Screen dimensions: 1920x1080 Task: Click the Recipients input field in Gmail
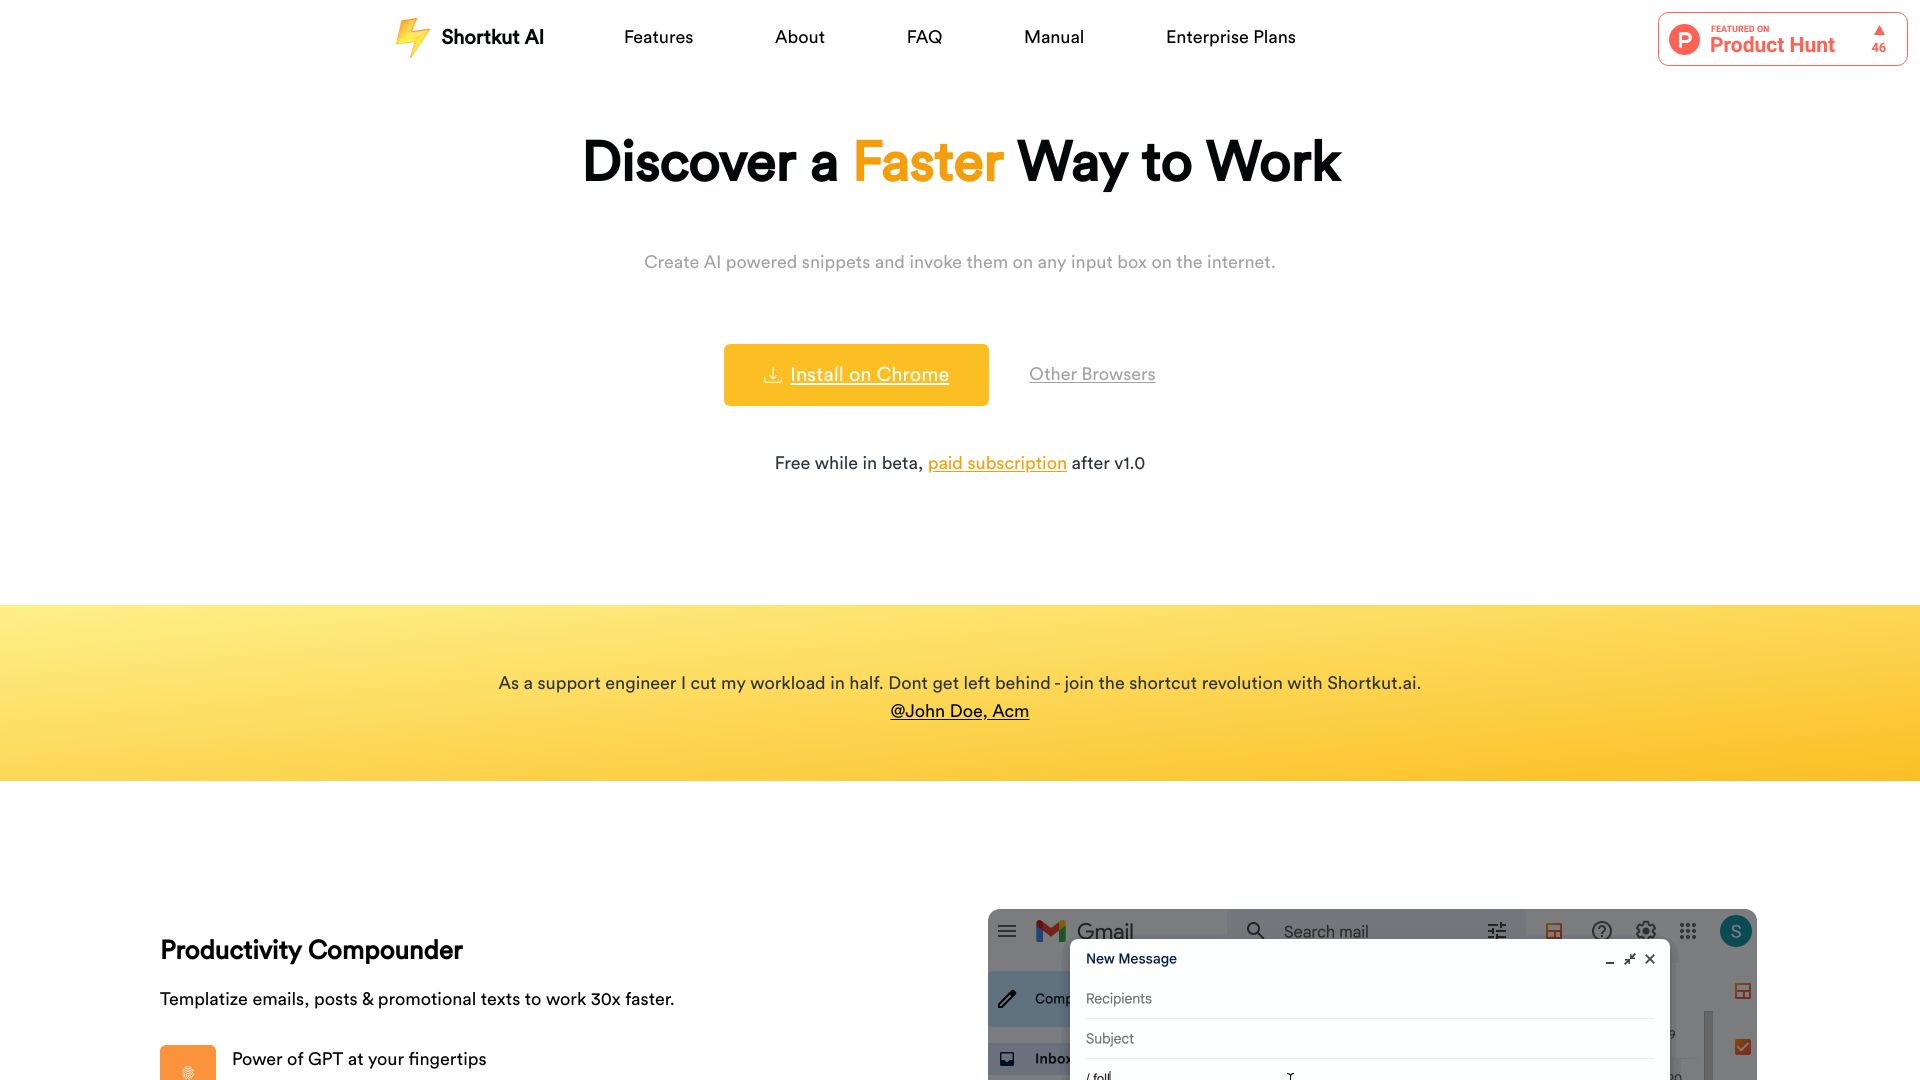tap(1367, 998)
